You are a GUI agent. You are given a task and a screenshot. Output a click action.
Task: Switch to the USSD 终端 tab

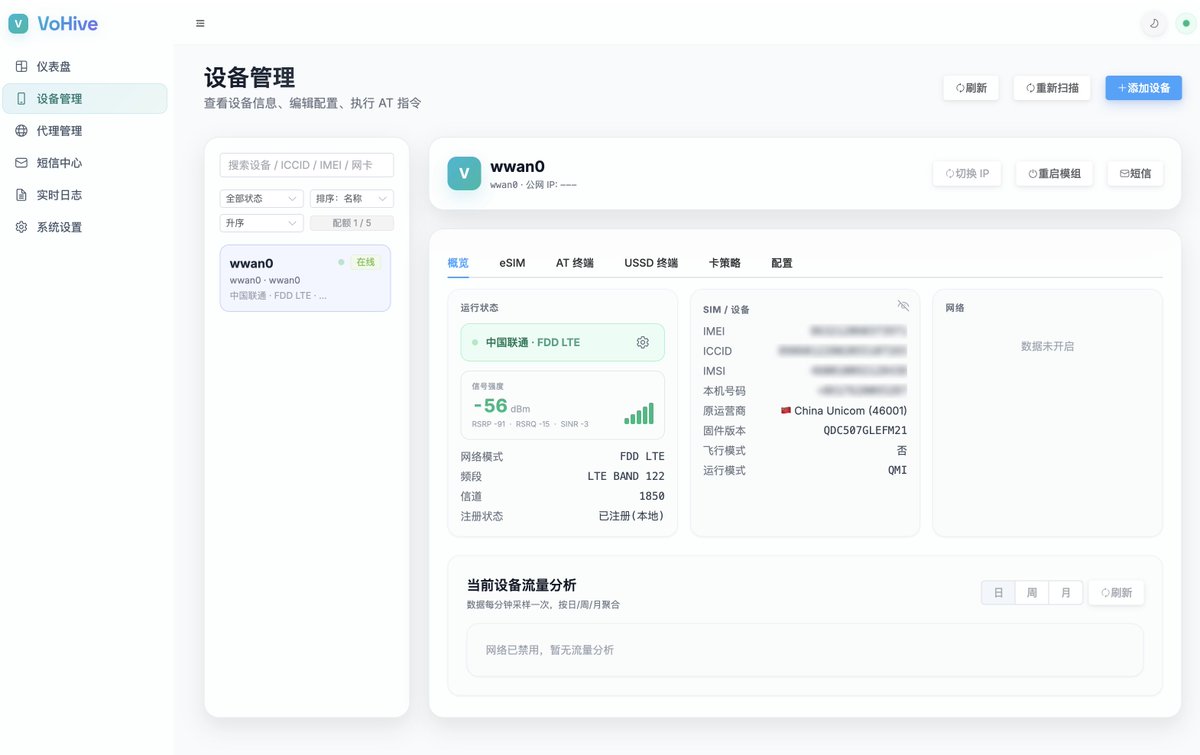point(651,263)
